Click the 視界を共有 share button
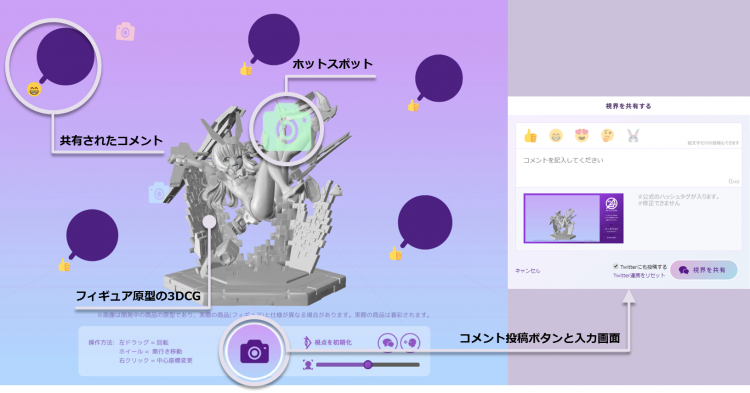This screenshot has width=750, height=393. pos(704,270)
